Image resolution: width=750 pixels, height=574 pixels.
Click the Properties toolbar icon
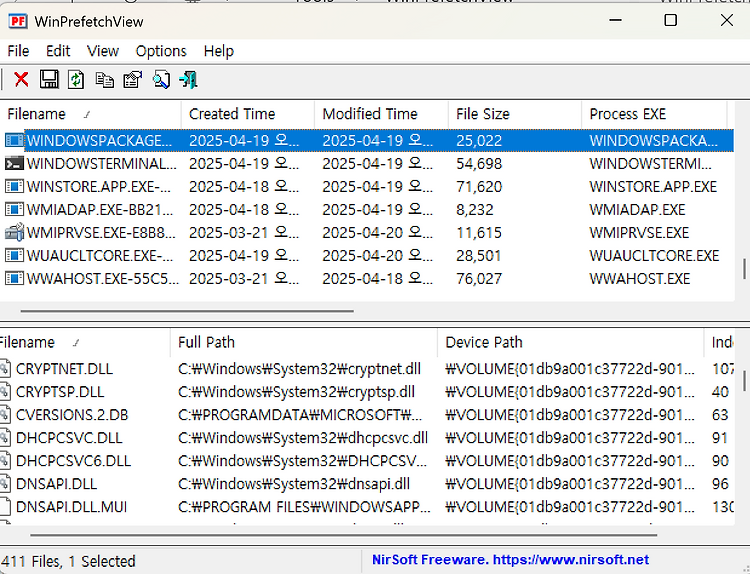point(132,79)
